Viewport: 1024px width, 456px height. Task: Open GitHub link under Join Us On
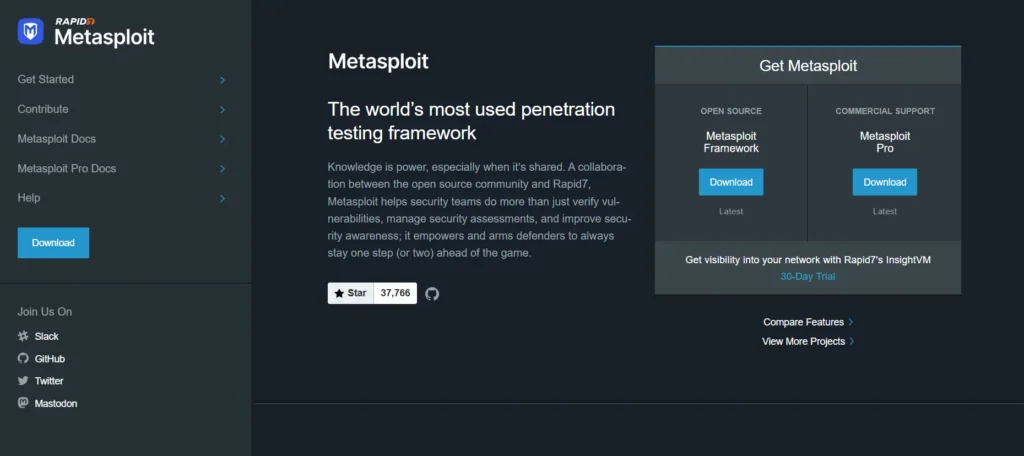[50, 359]
